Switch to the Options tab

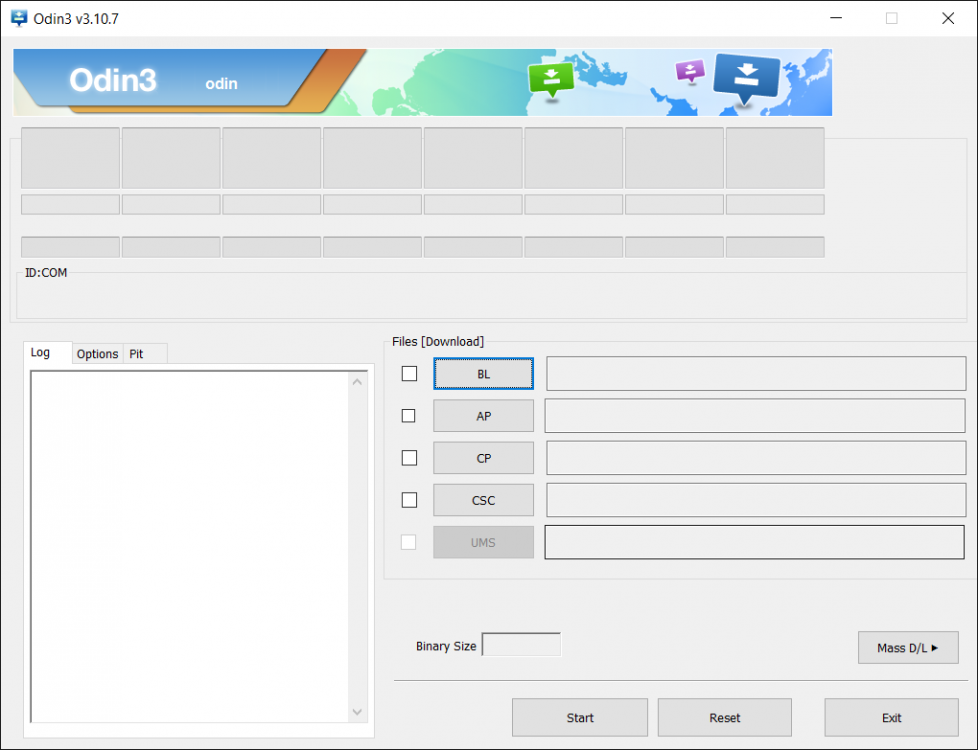pos(97,353)
